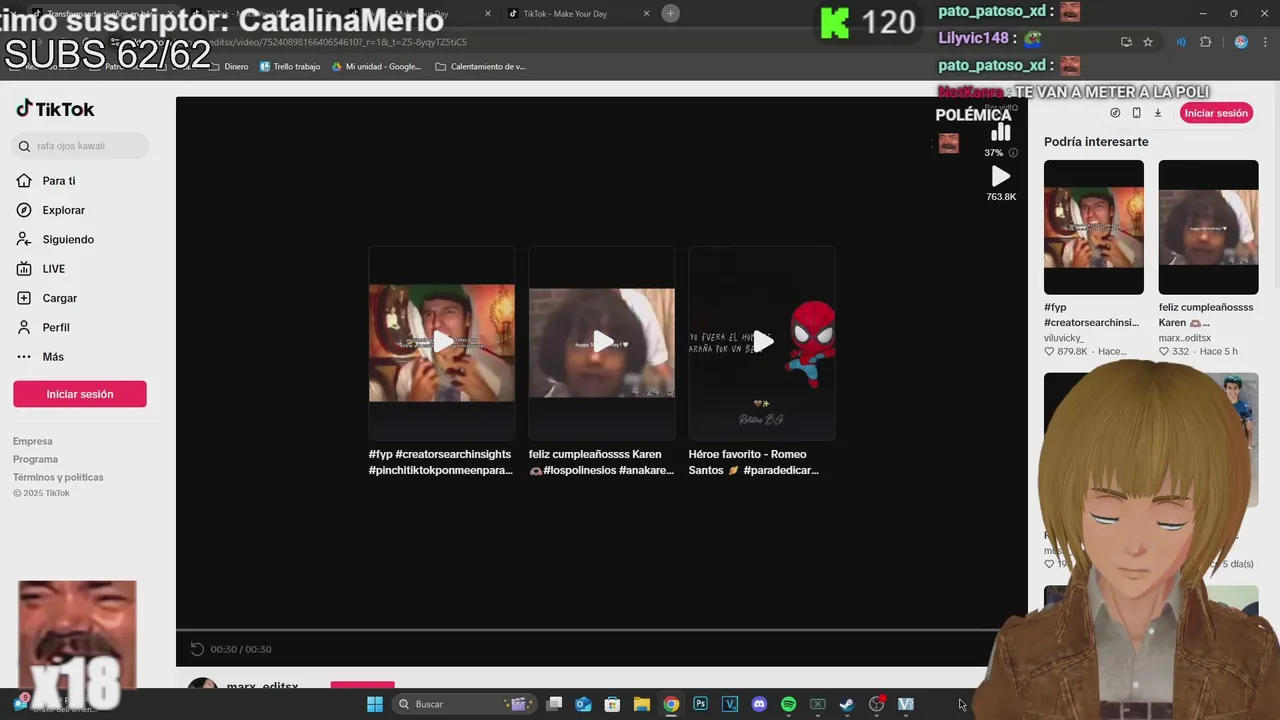1280x720 pixels.
Task: Click the sidebar Iniciar sesión button
Action: coord(80,394)
